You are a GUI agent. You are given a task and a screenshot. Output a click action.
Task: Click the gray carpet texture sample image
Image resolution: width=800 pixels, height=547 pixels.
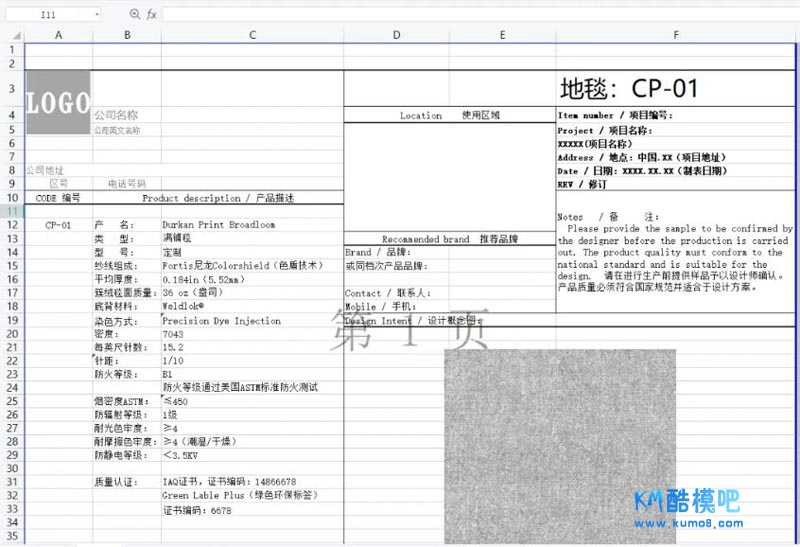tap(559, 445)
